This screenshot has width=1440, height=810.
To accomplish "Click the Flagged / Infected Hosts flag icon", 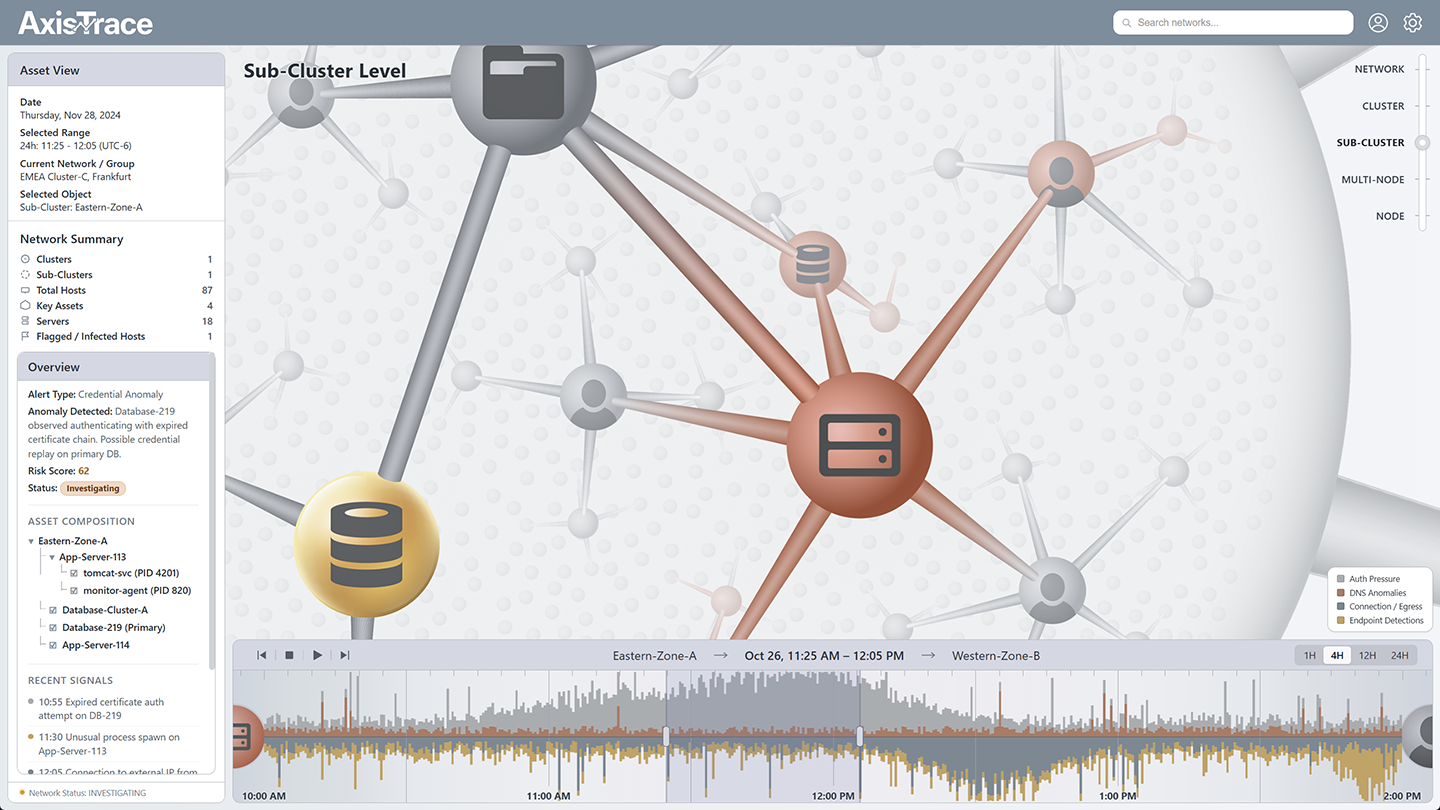I will [25, 336].
